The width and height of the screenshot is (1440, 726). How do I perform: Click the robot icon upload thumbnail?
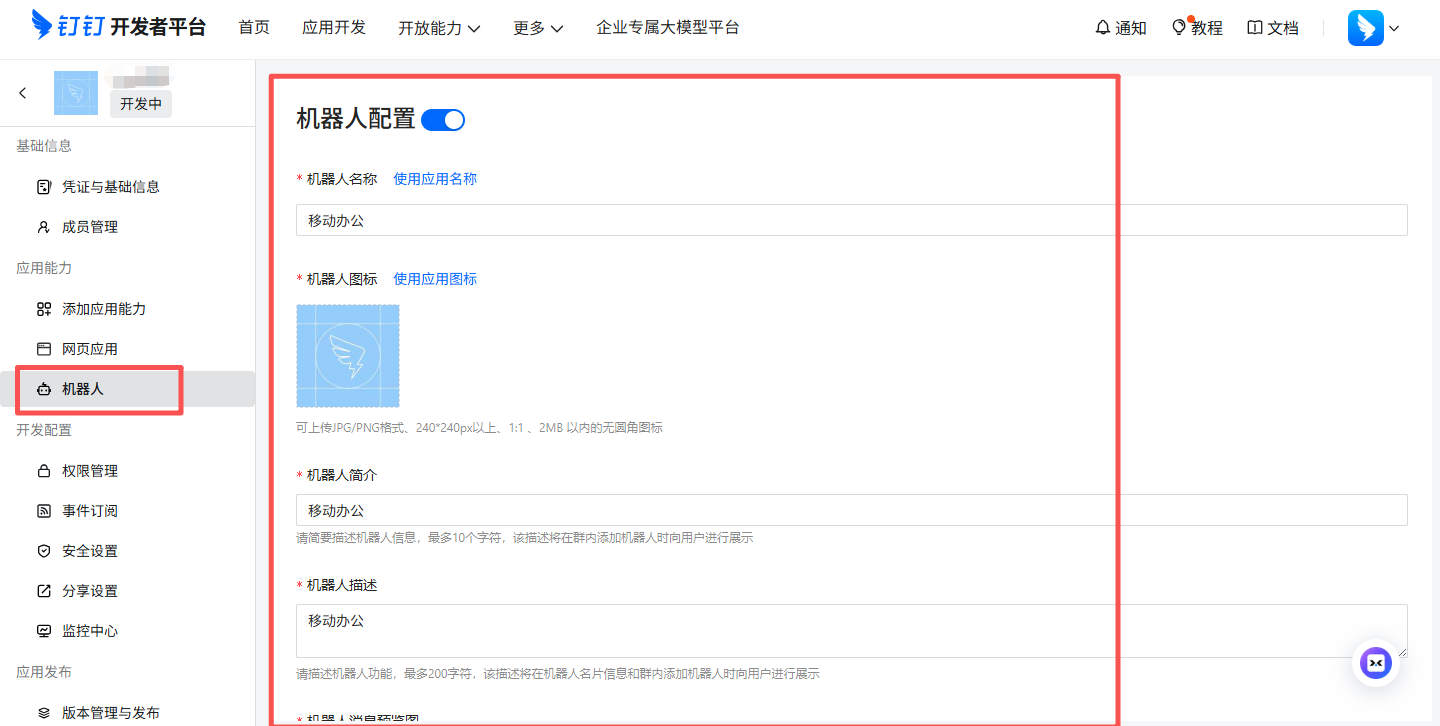pyautogui.click(x=348, y=356)
